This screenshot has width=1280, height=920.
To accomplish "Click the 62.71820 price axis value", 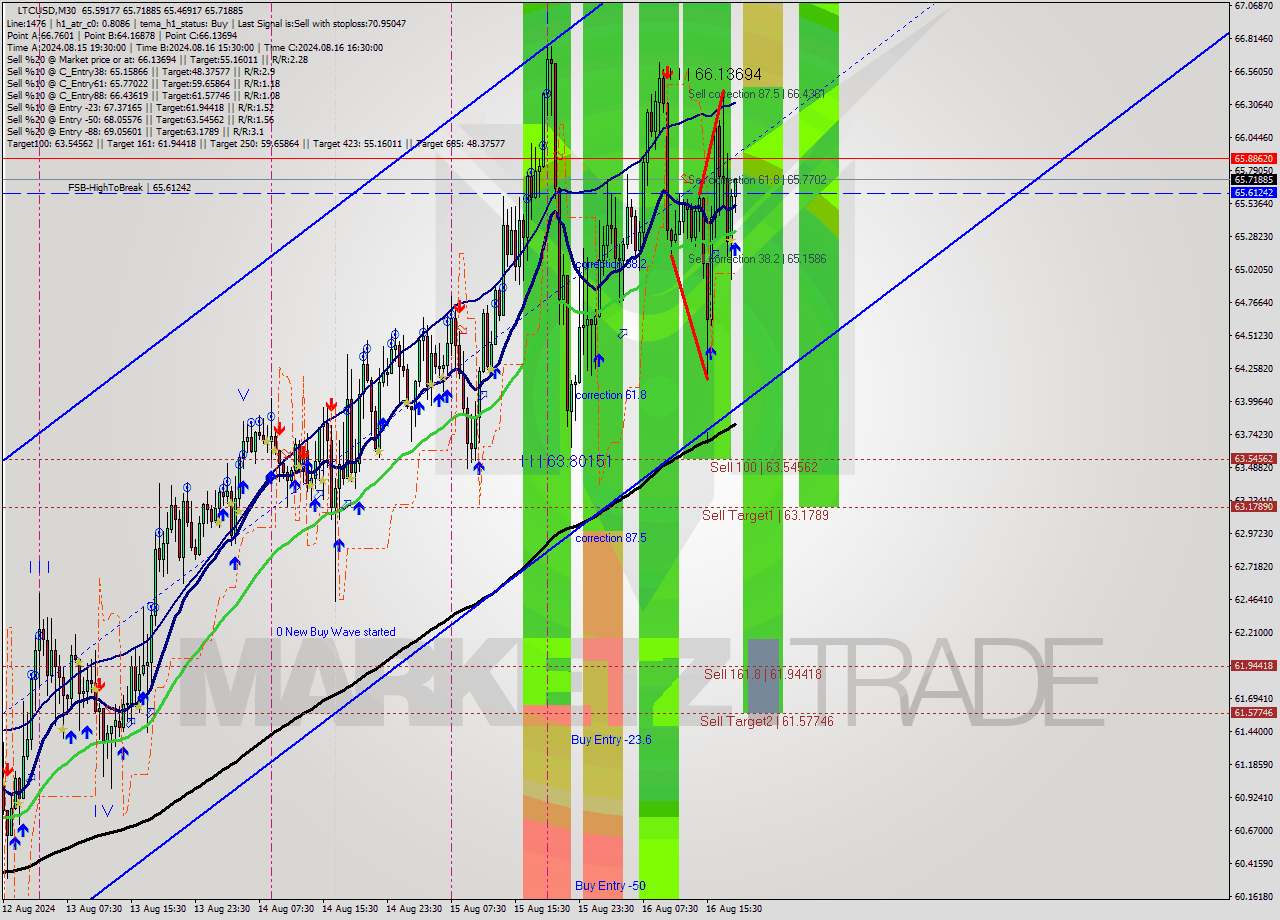I will click(x=1254, y=567).
